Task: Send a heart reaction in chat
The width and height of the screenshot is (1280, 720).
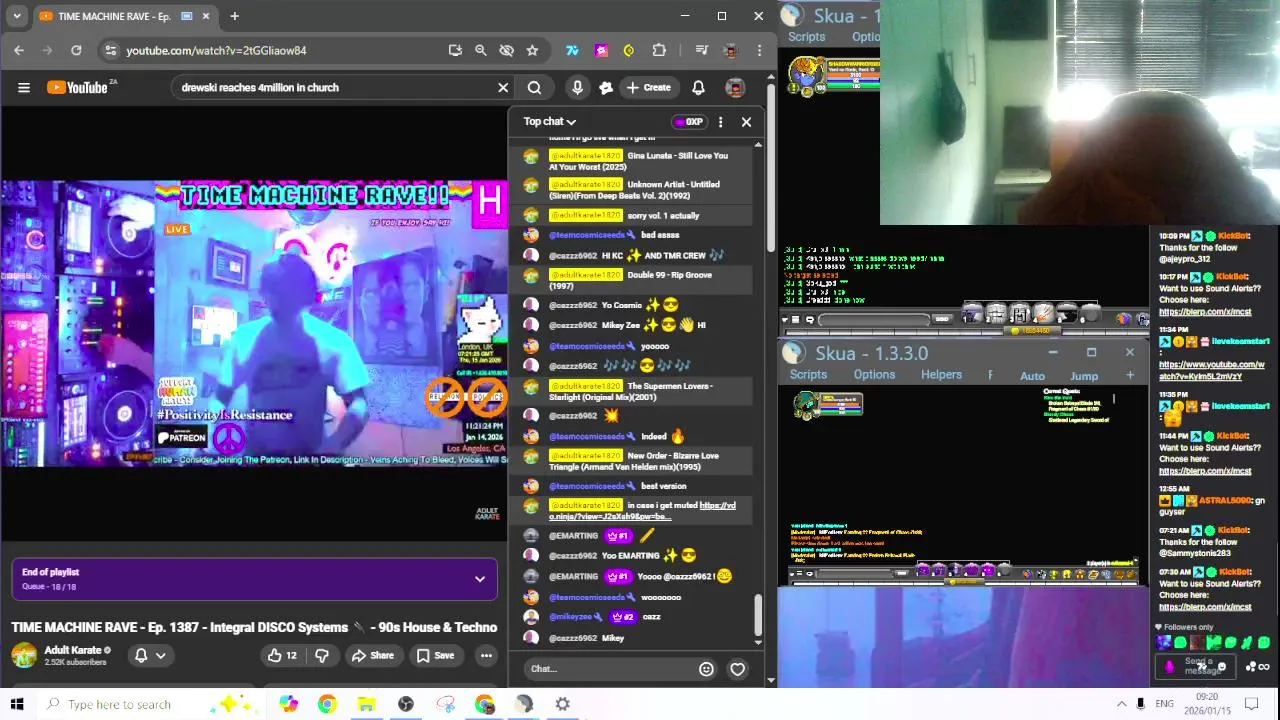Action: point(738,669)
